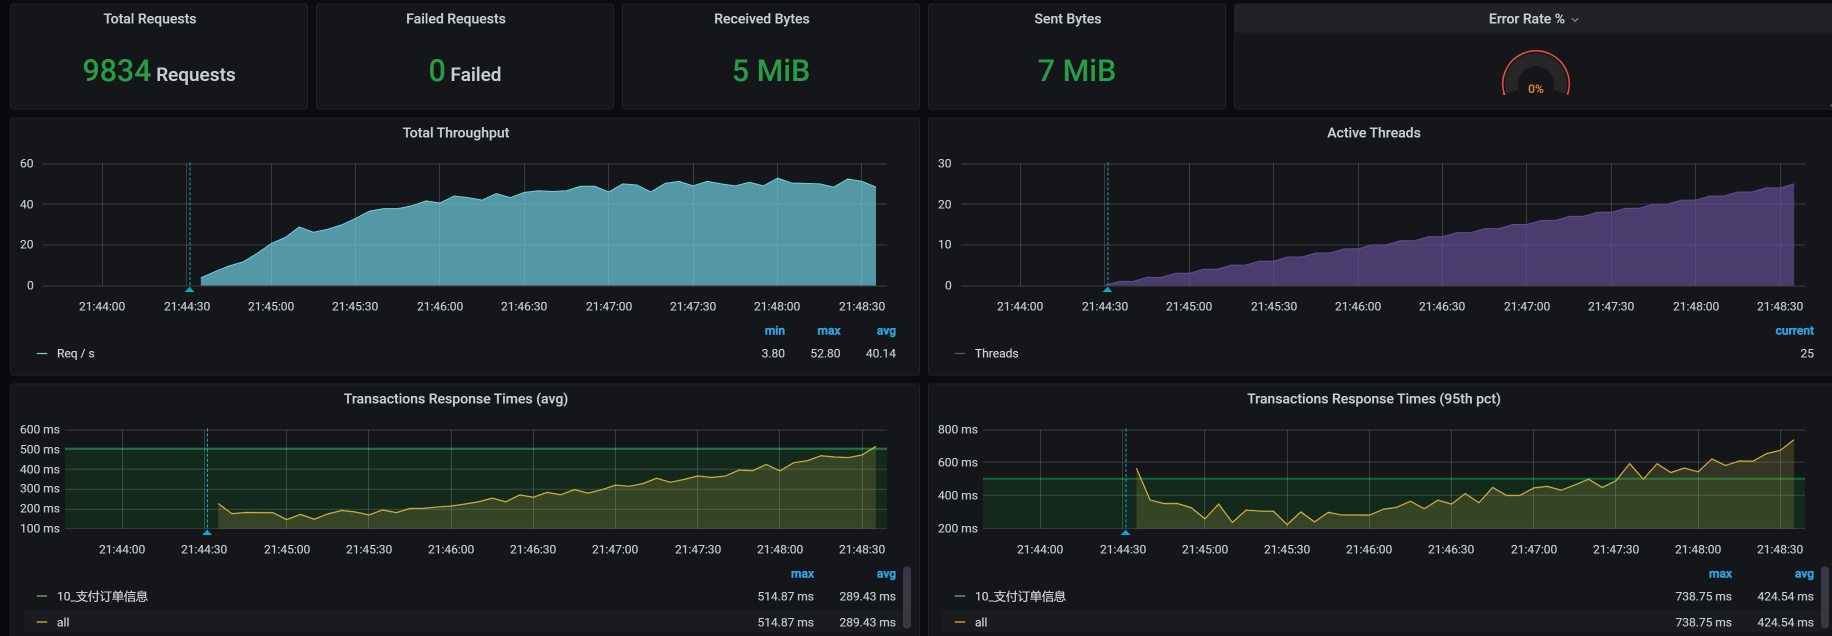Open the Total Throughput panel title menu

[455, 133]
